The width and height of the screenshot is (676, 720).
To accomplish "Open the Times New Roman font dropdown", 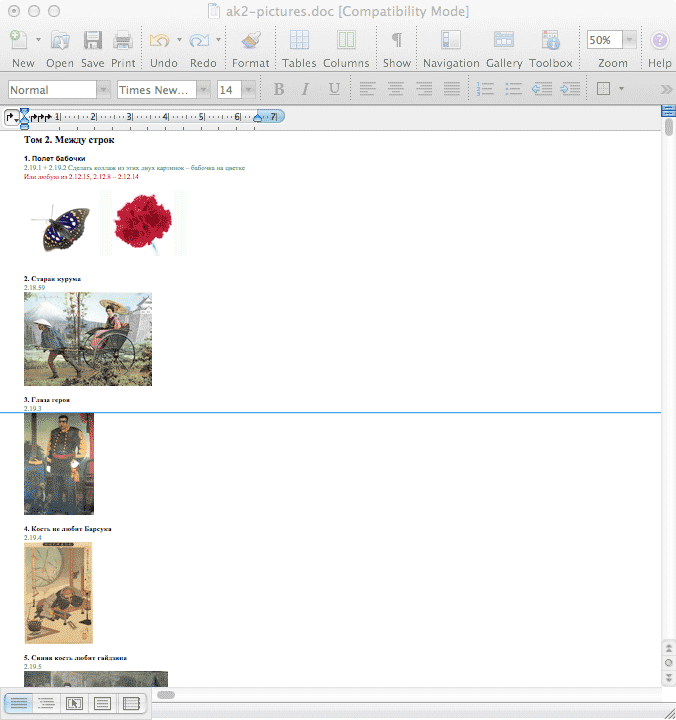I will tap(204, 89).
